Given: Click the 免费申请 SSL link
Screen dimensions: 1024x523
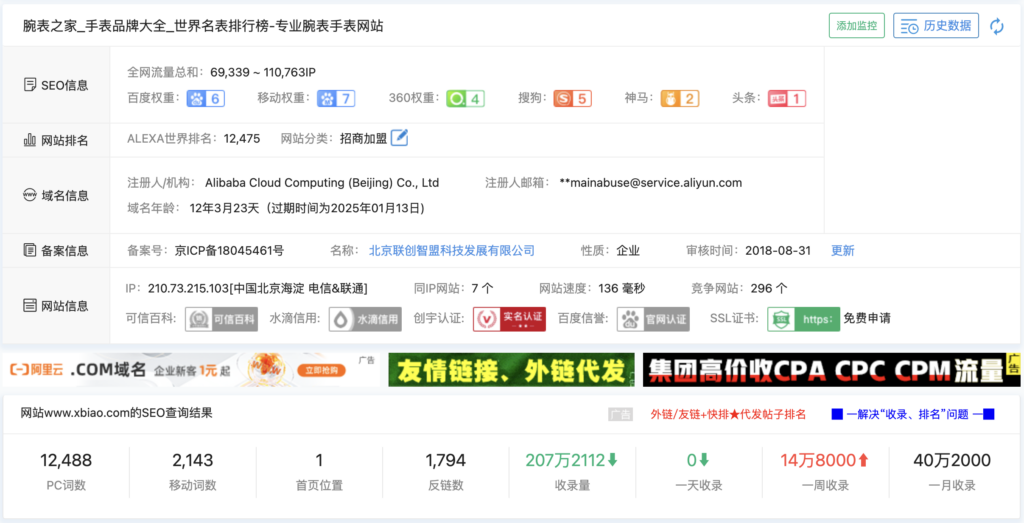Looking at the screenshot, I should (x=867, y=319).
